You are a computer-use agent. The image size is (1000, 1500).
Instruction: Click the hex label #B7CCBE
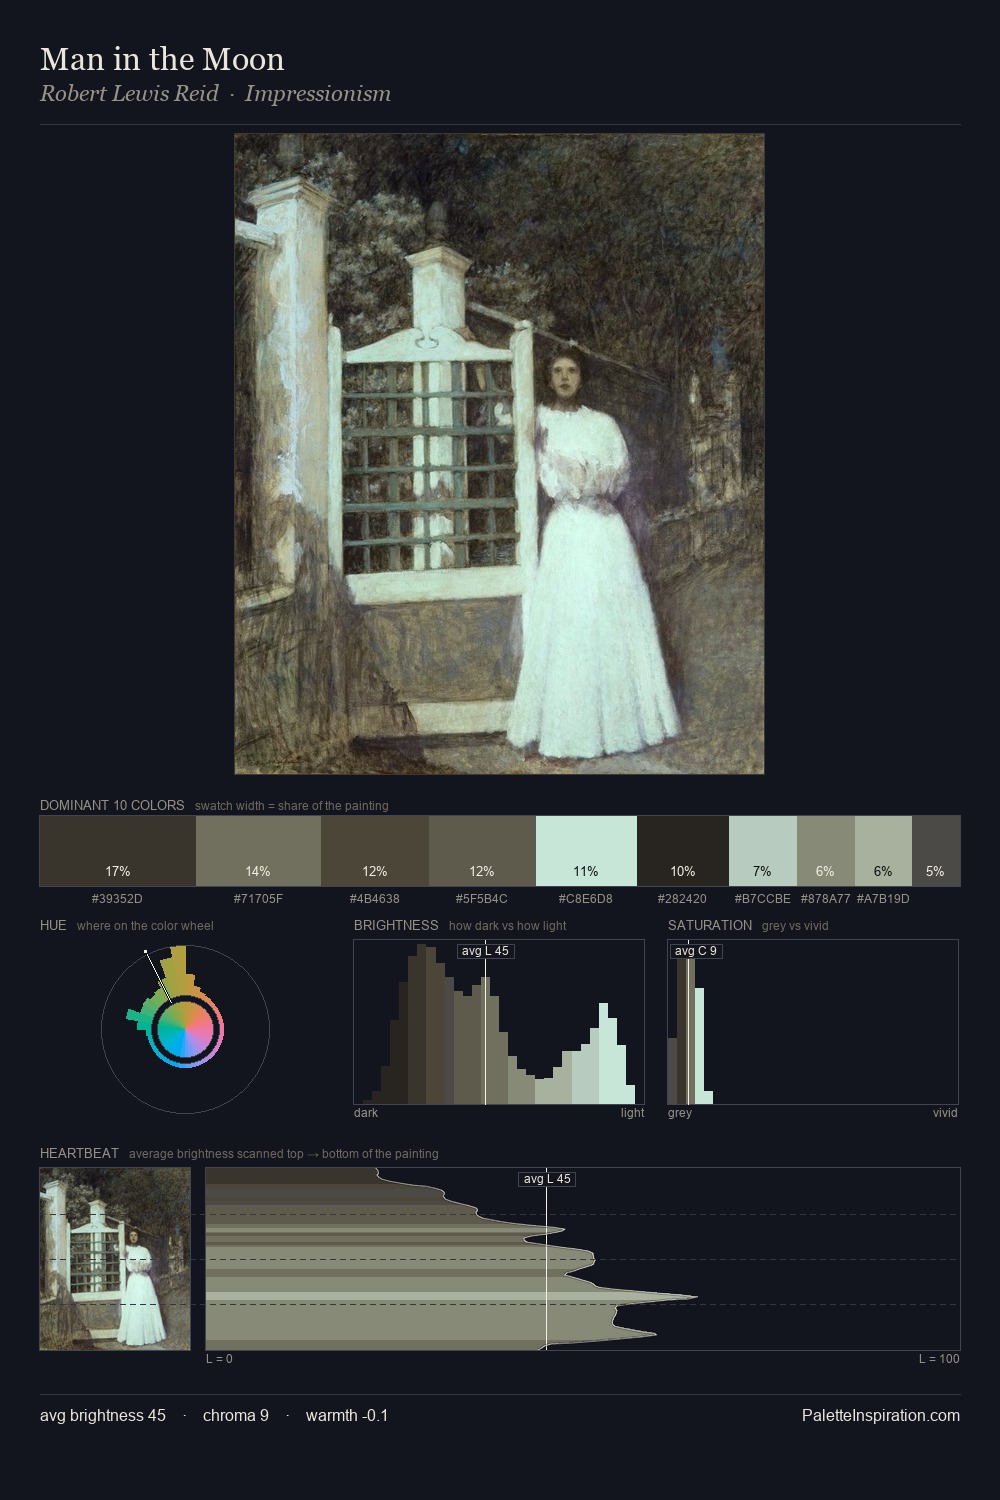coord(763,899)
